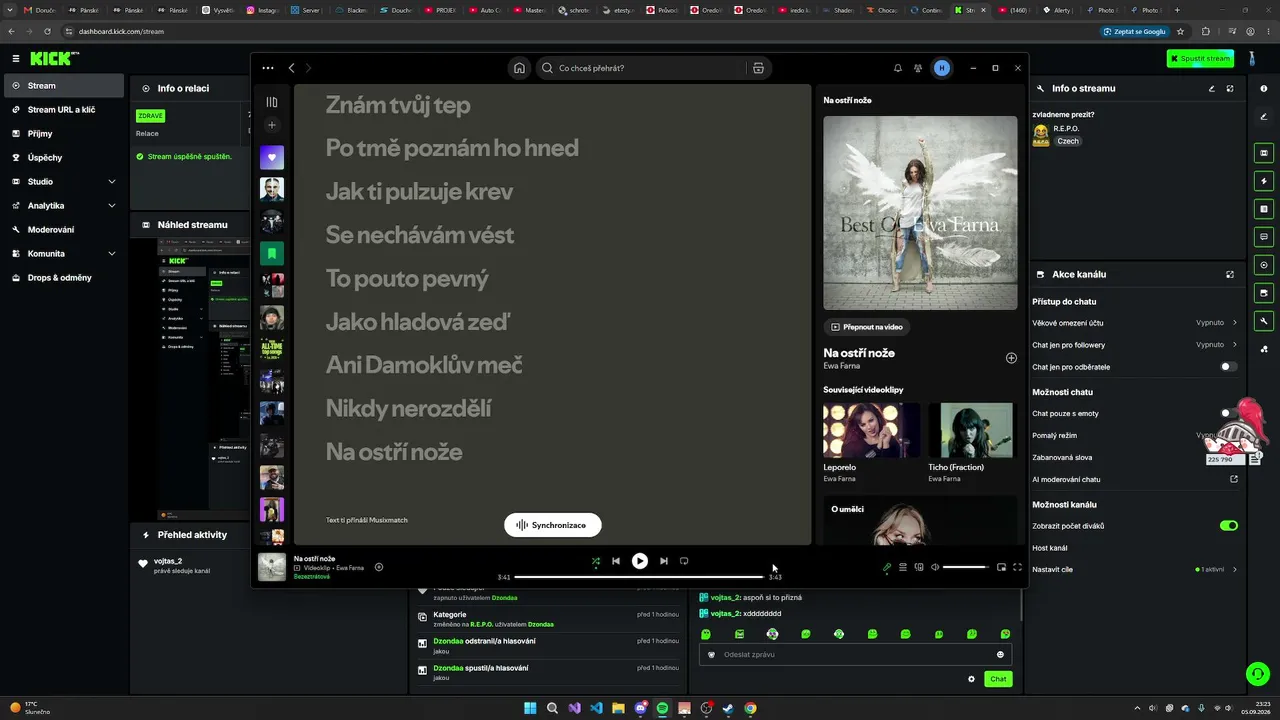Open Drops & odměny page
The width and height of the screenshot is (1280, 720).
(64, 277)
